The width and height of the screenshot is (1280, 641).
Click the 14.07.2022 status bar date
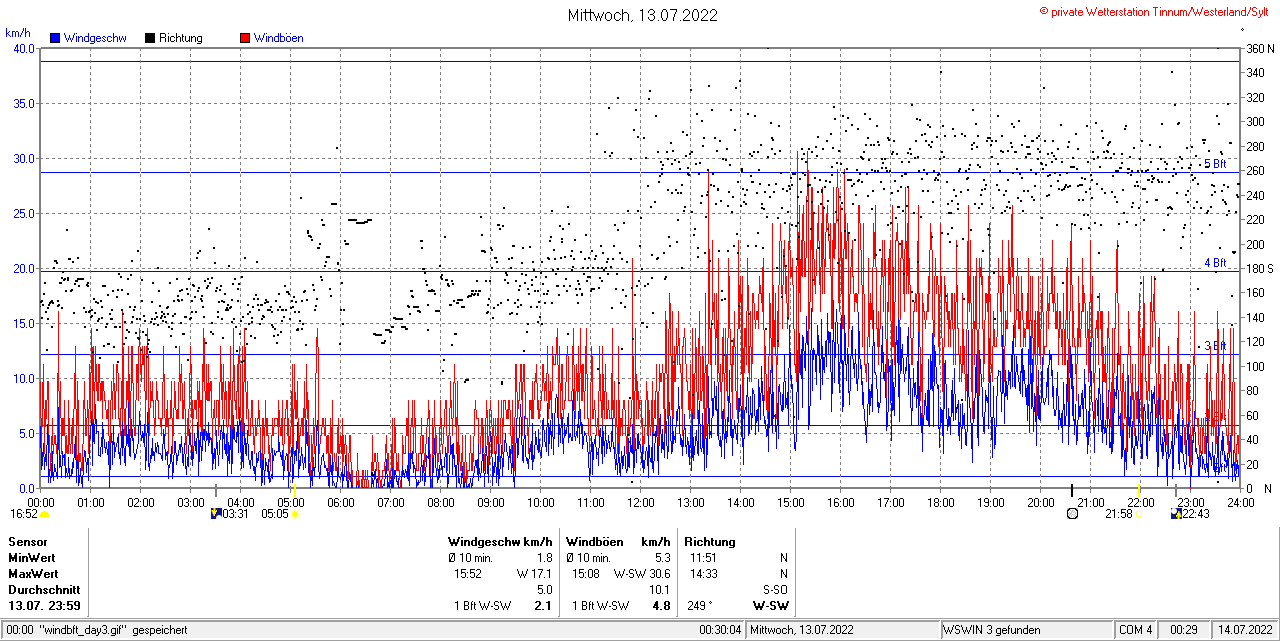1244,630
